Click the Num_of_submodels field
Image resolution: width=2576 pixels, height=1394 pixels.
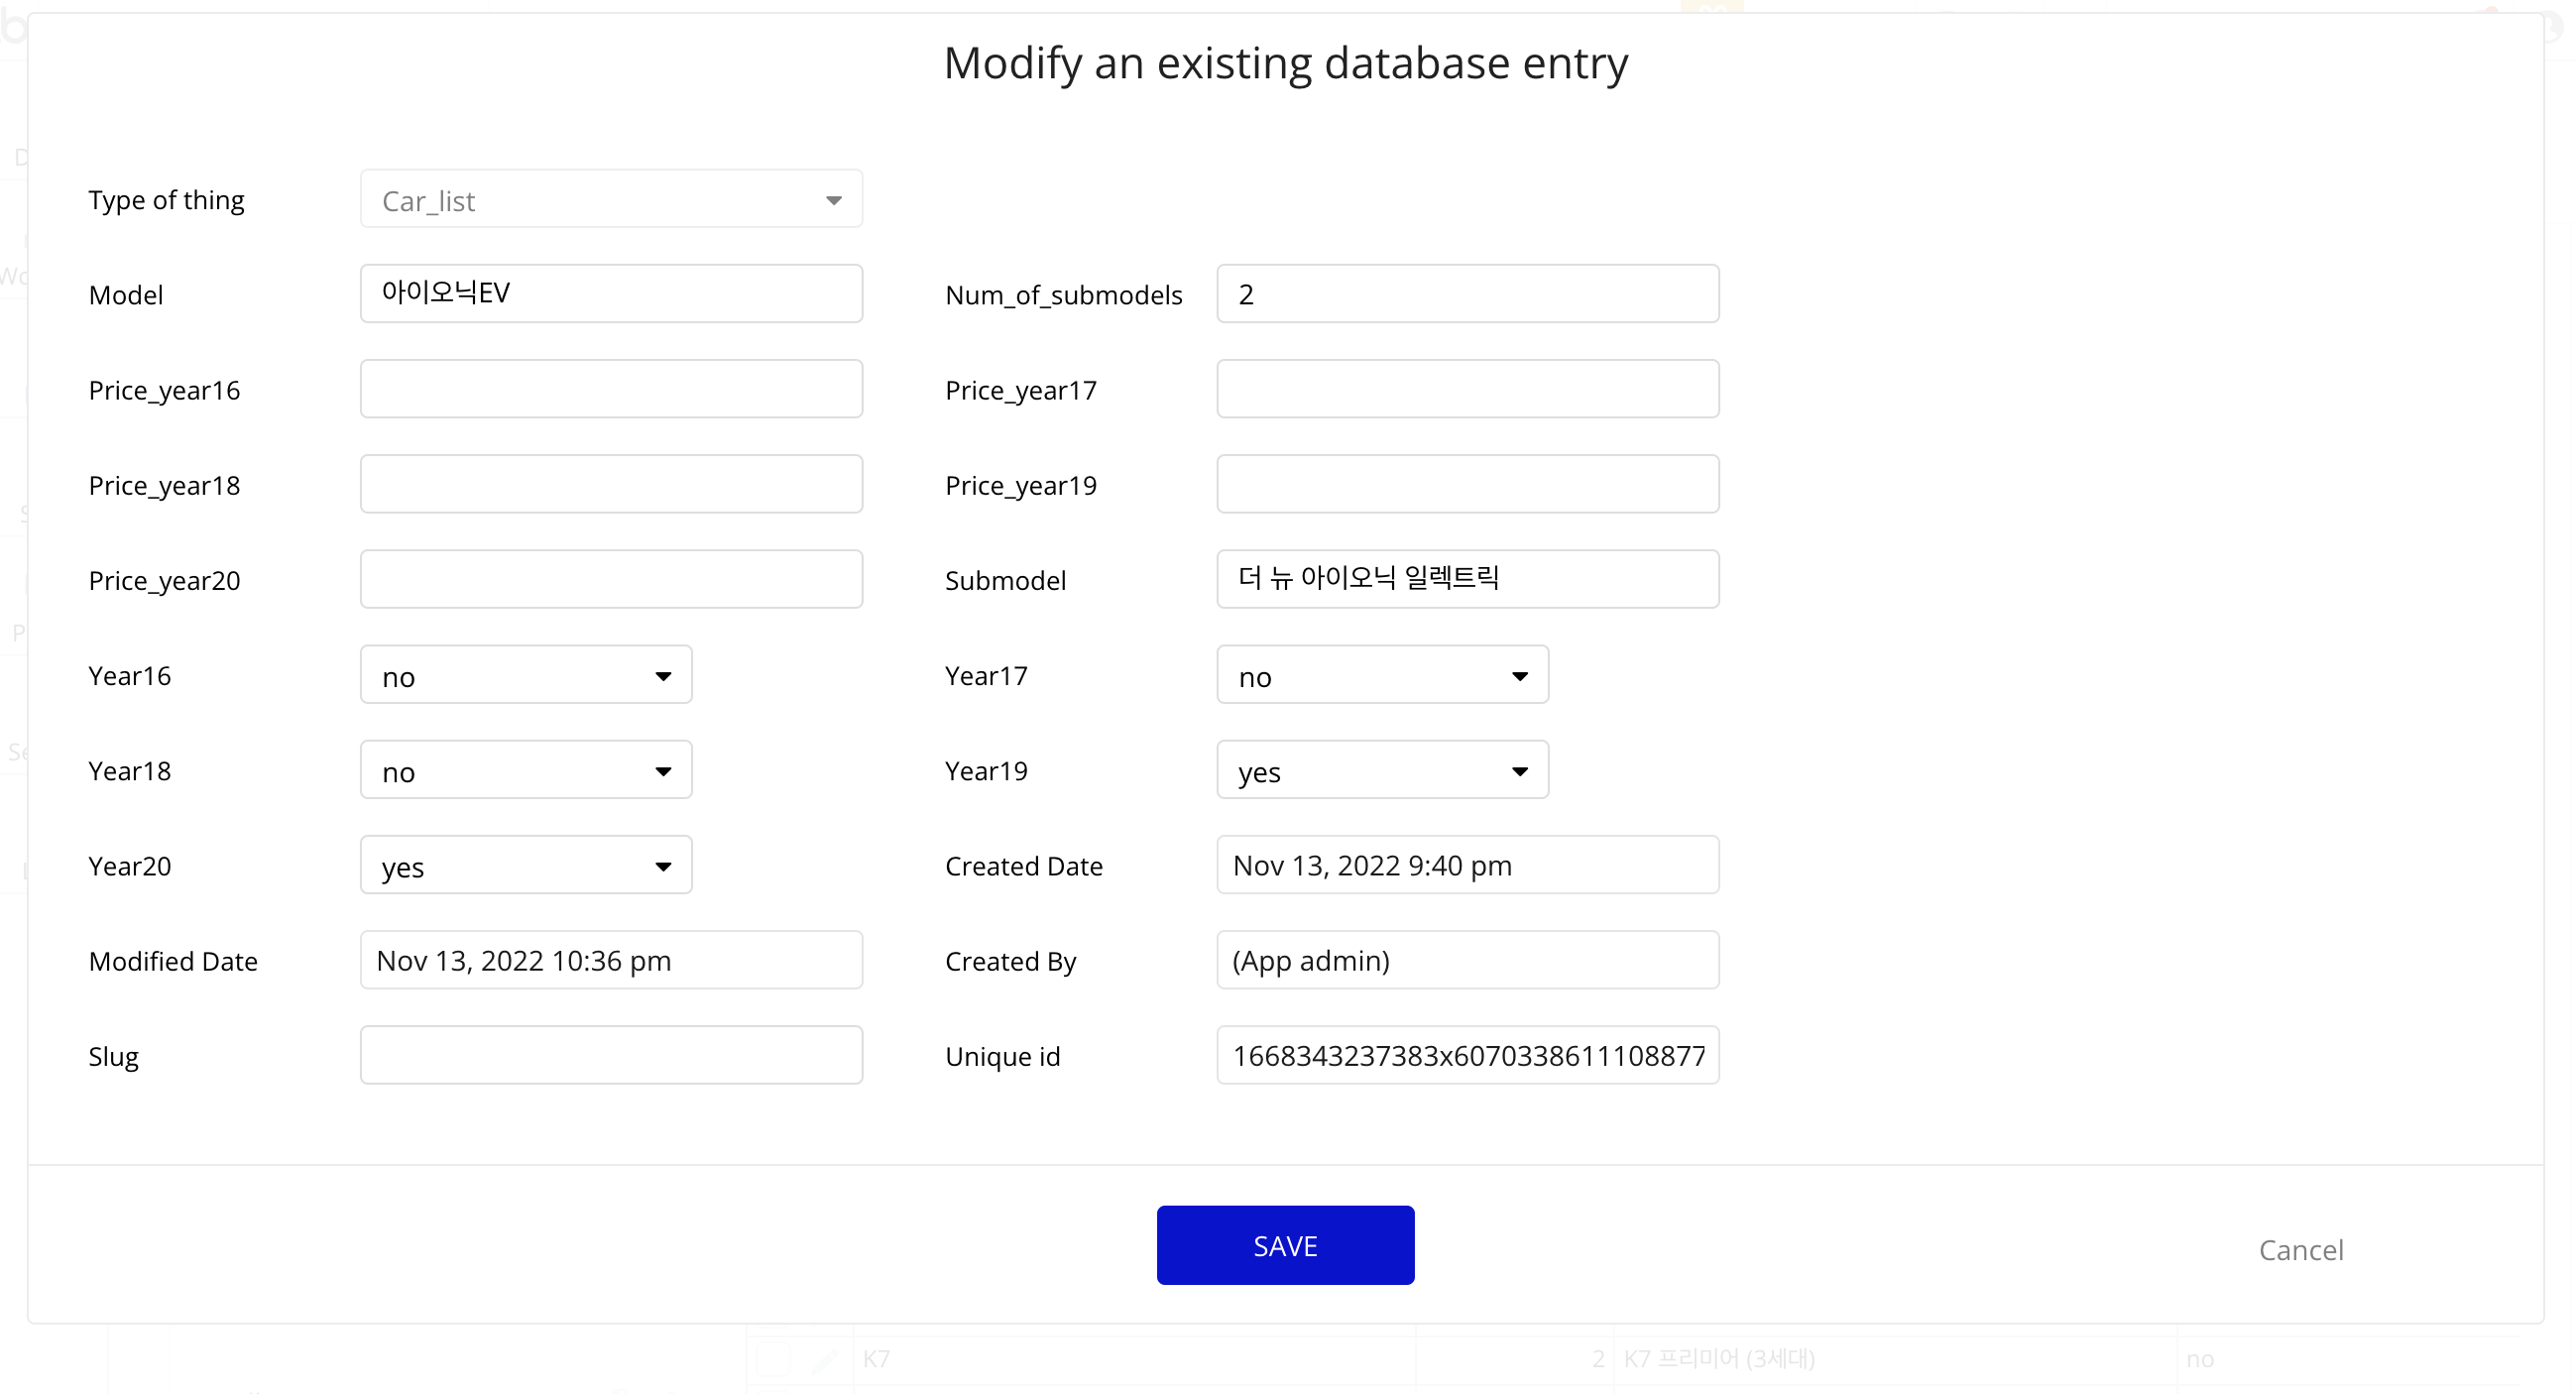click(x=1467, y=294)
